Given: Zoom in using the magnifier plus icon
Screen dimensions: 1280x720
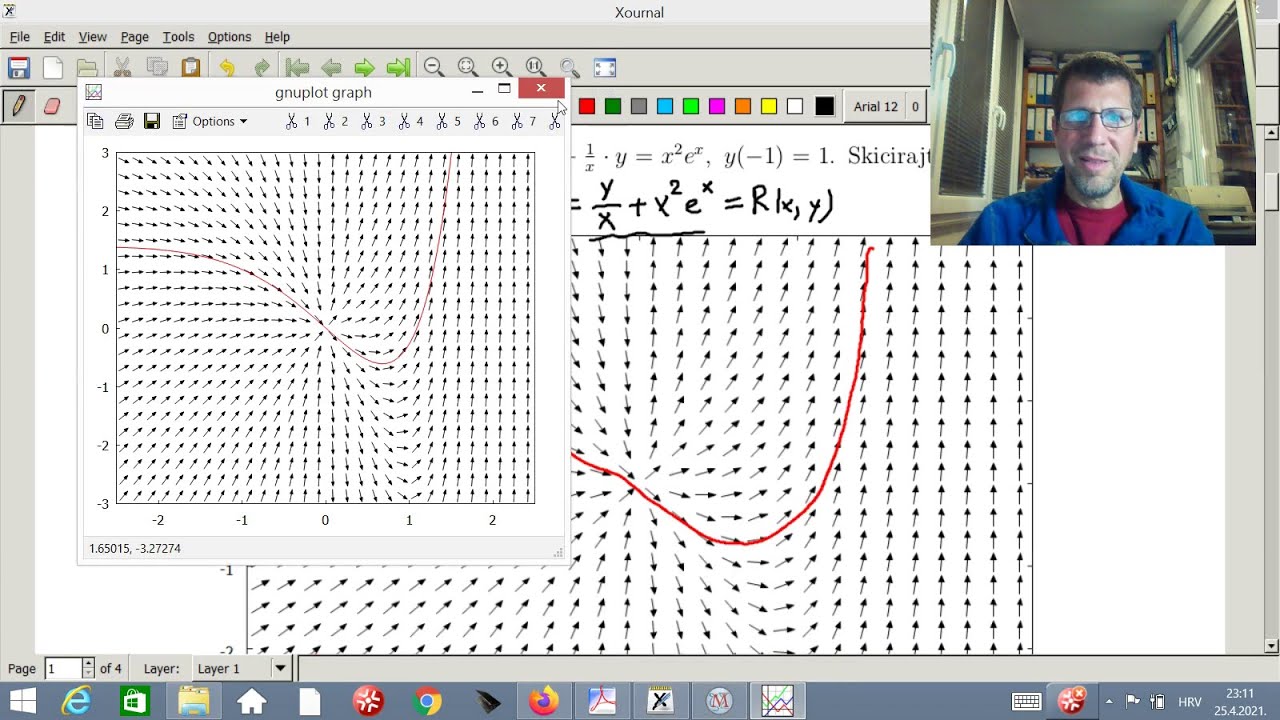Looking at the screenshot, I should 502,68.
